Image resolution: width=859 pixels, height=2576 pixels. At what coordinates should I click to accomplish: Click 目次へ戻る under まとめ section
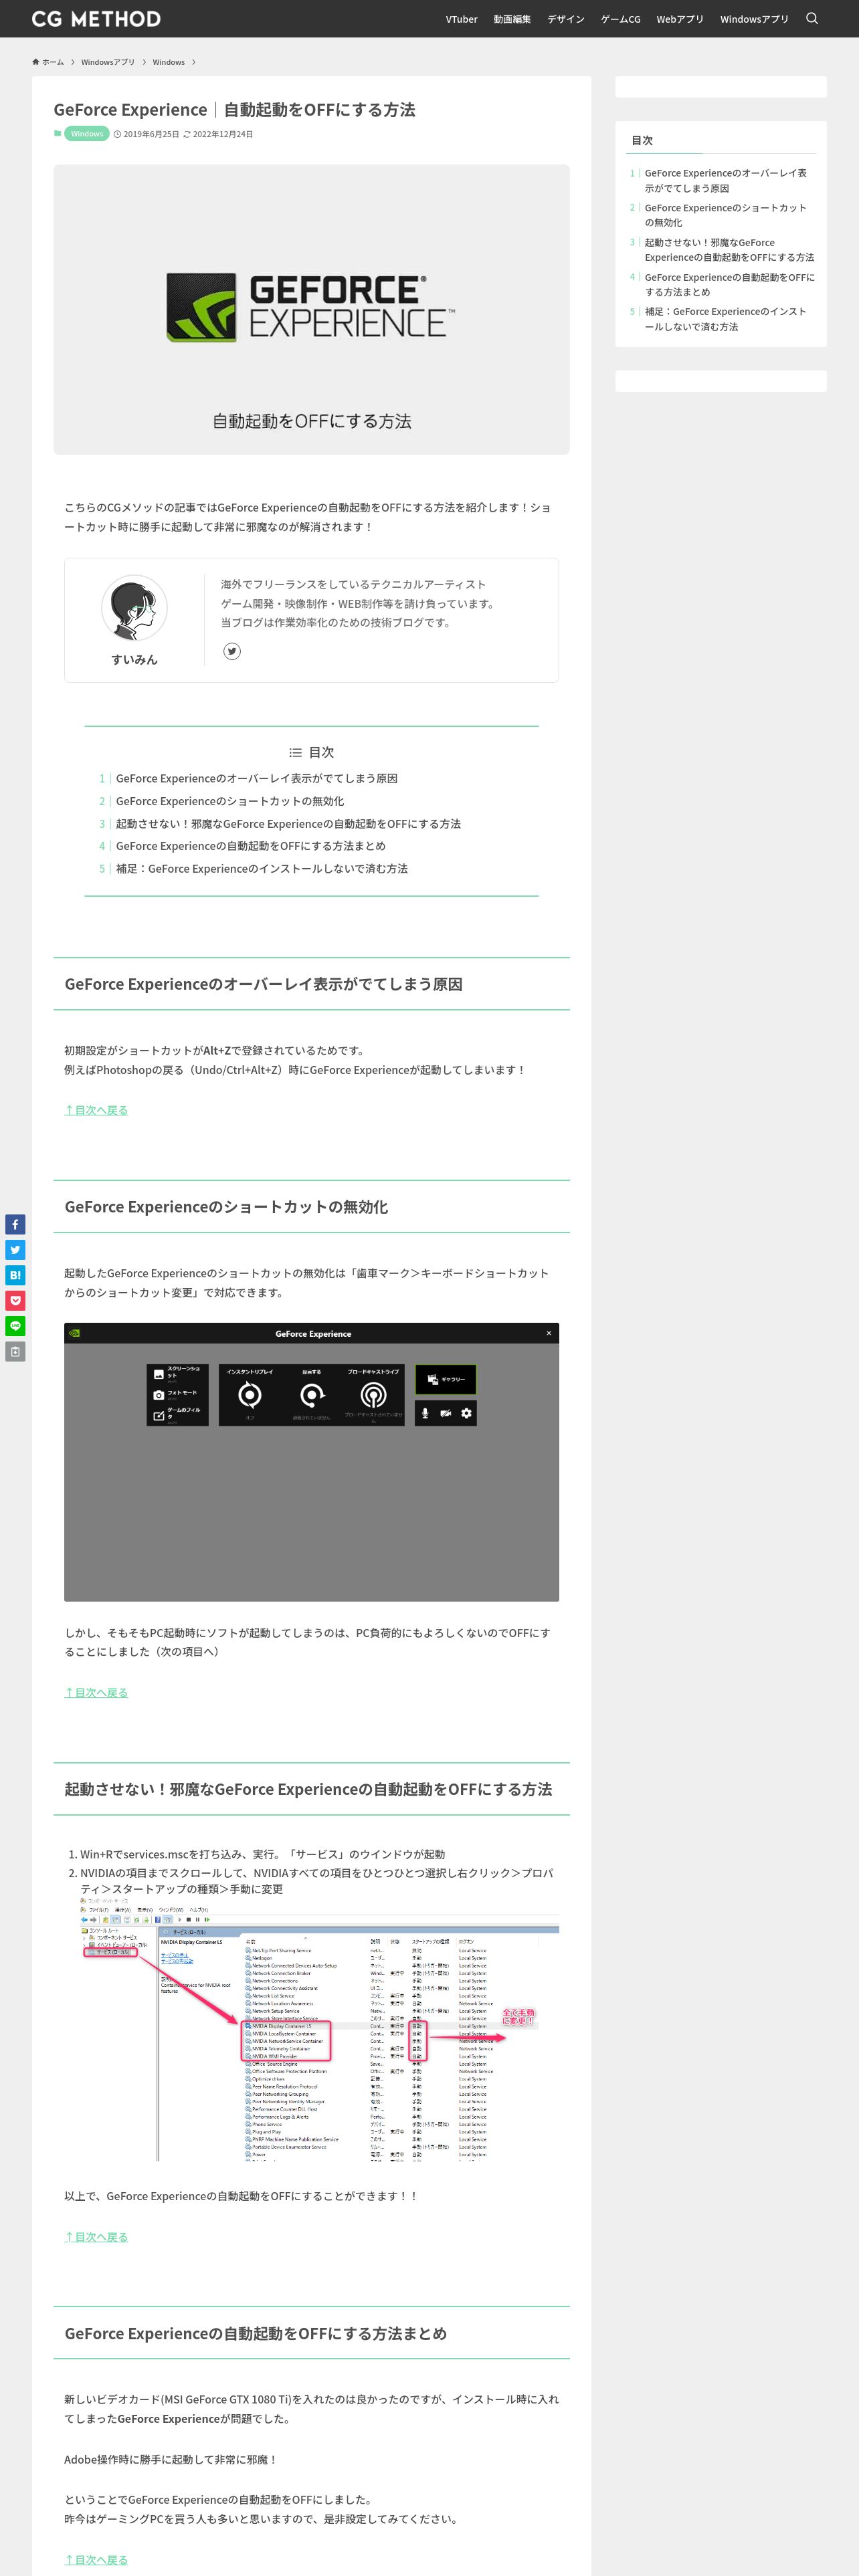[96, 2560]
